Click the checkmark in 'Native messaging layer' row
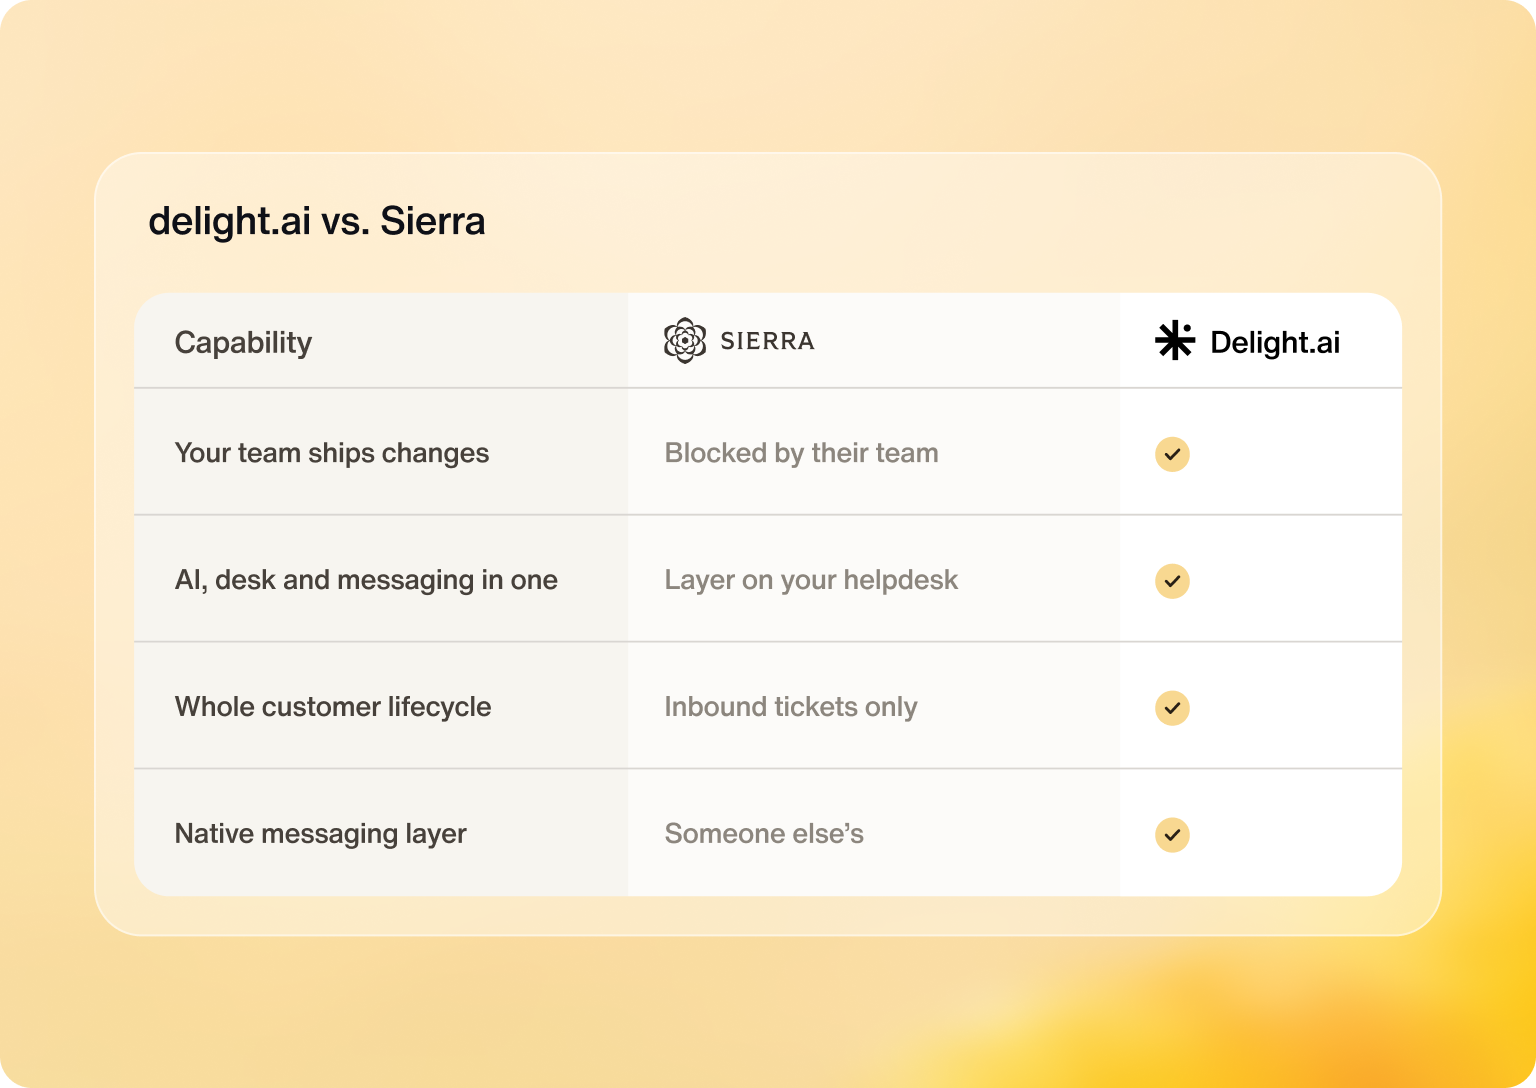Image resolution: width=1536 pixels, height=1088 pixels. coord(1172,835)
